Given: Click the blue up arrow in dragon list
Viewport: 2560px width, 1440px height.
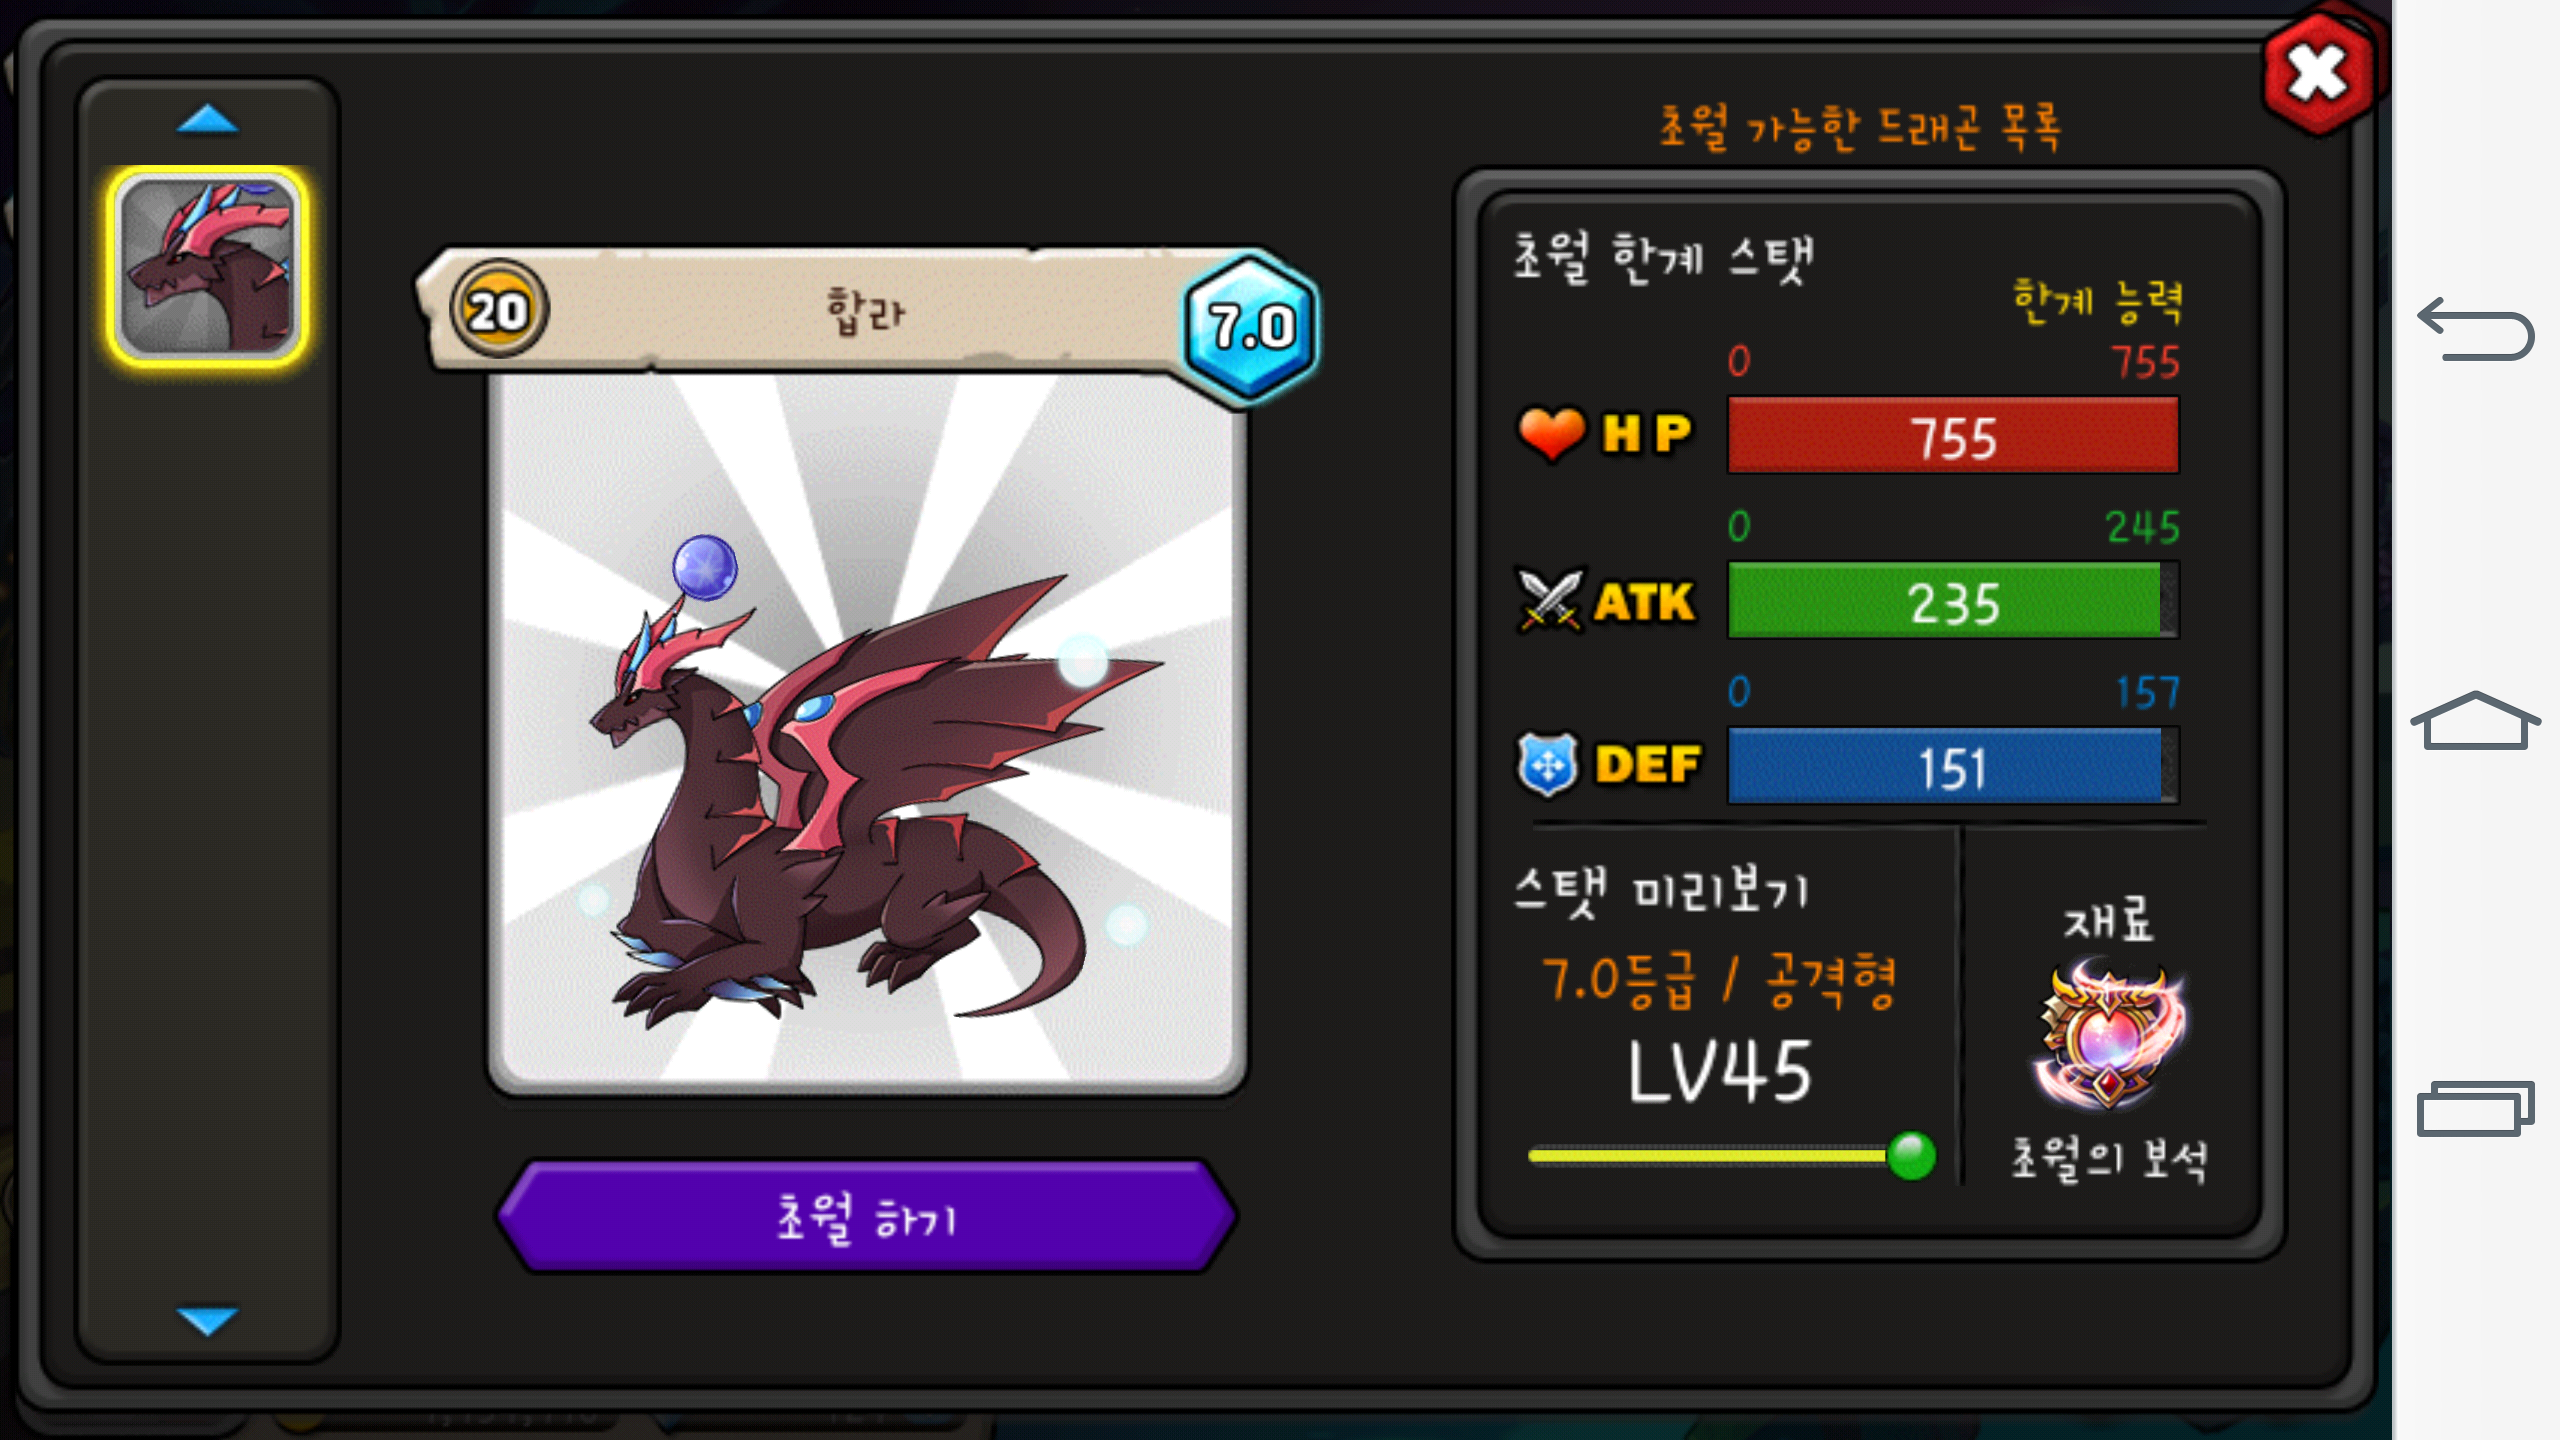Looking at the screenshot, I should (x=207, y=120).
